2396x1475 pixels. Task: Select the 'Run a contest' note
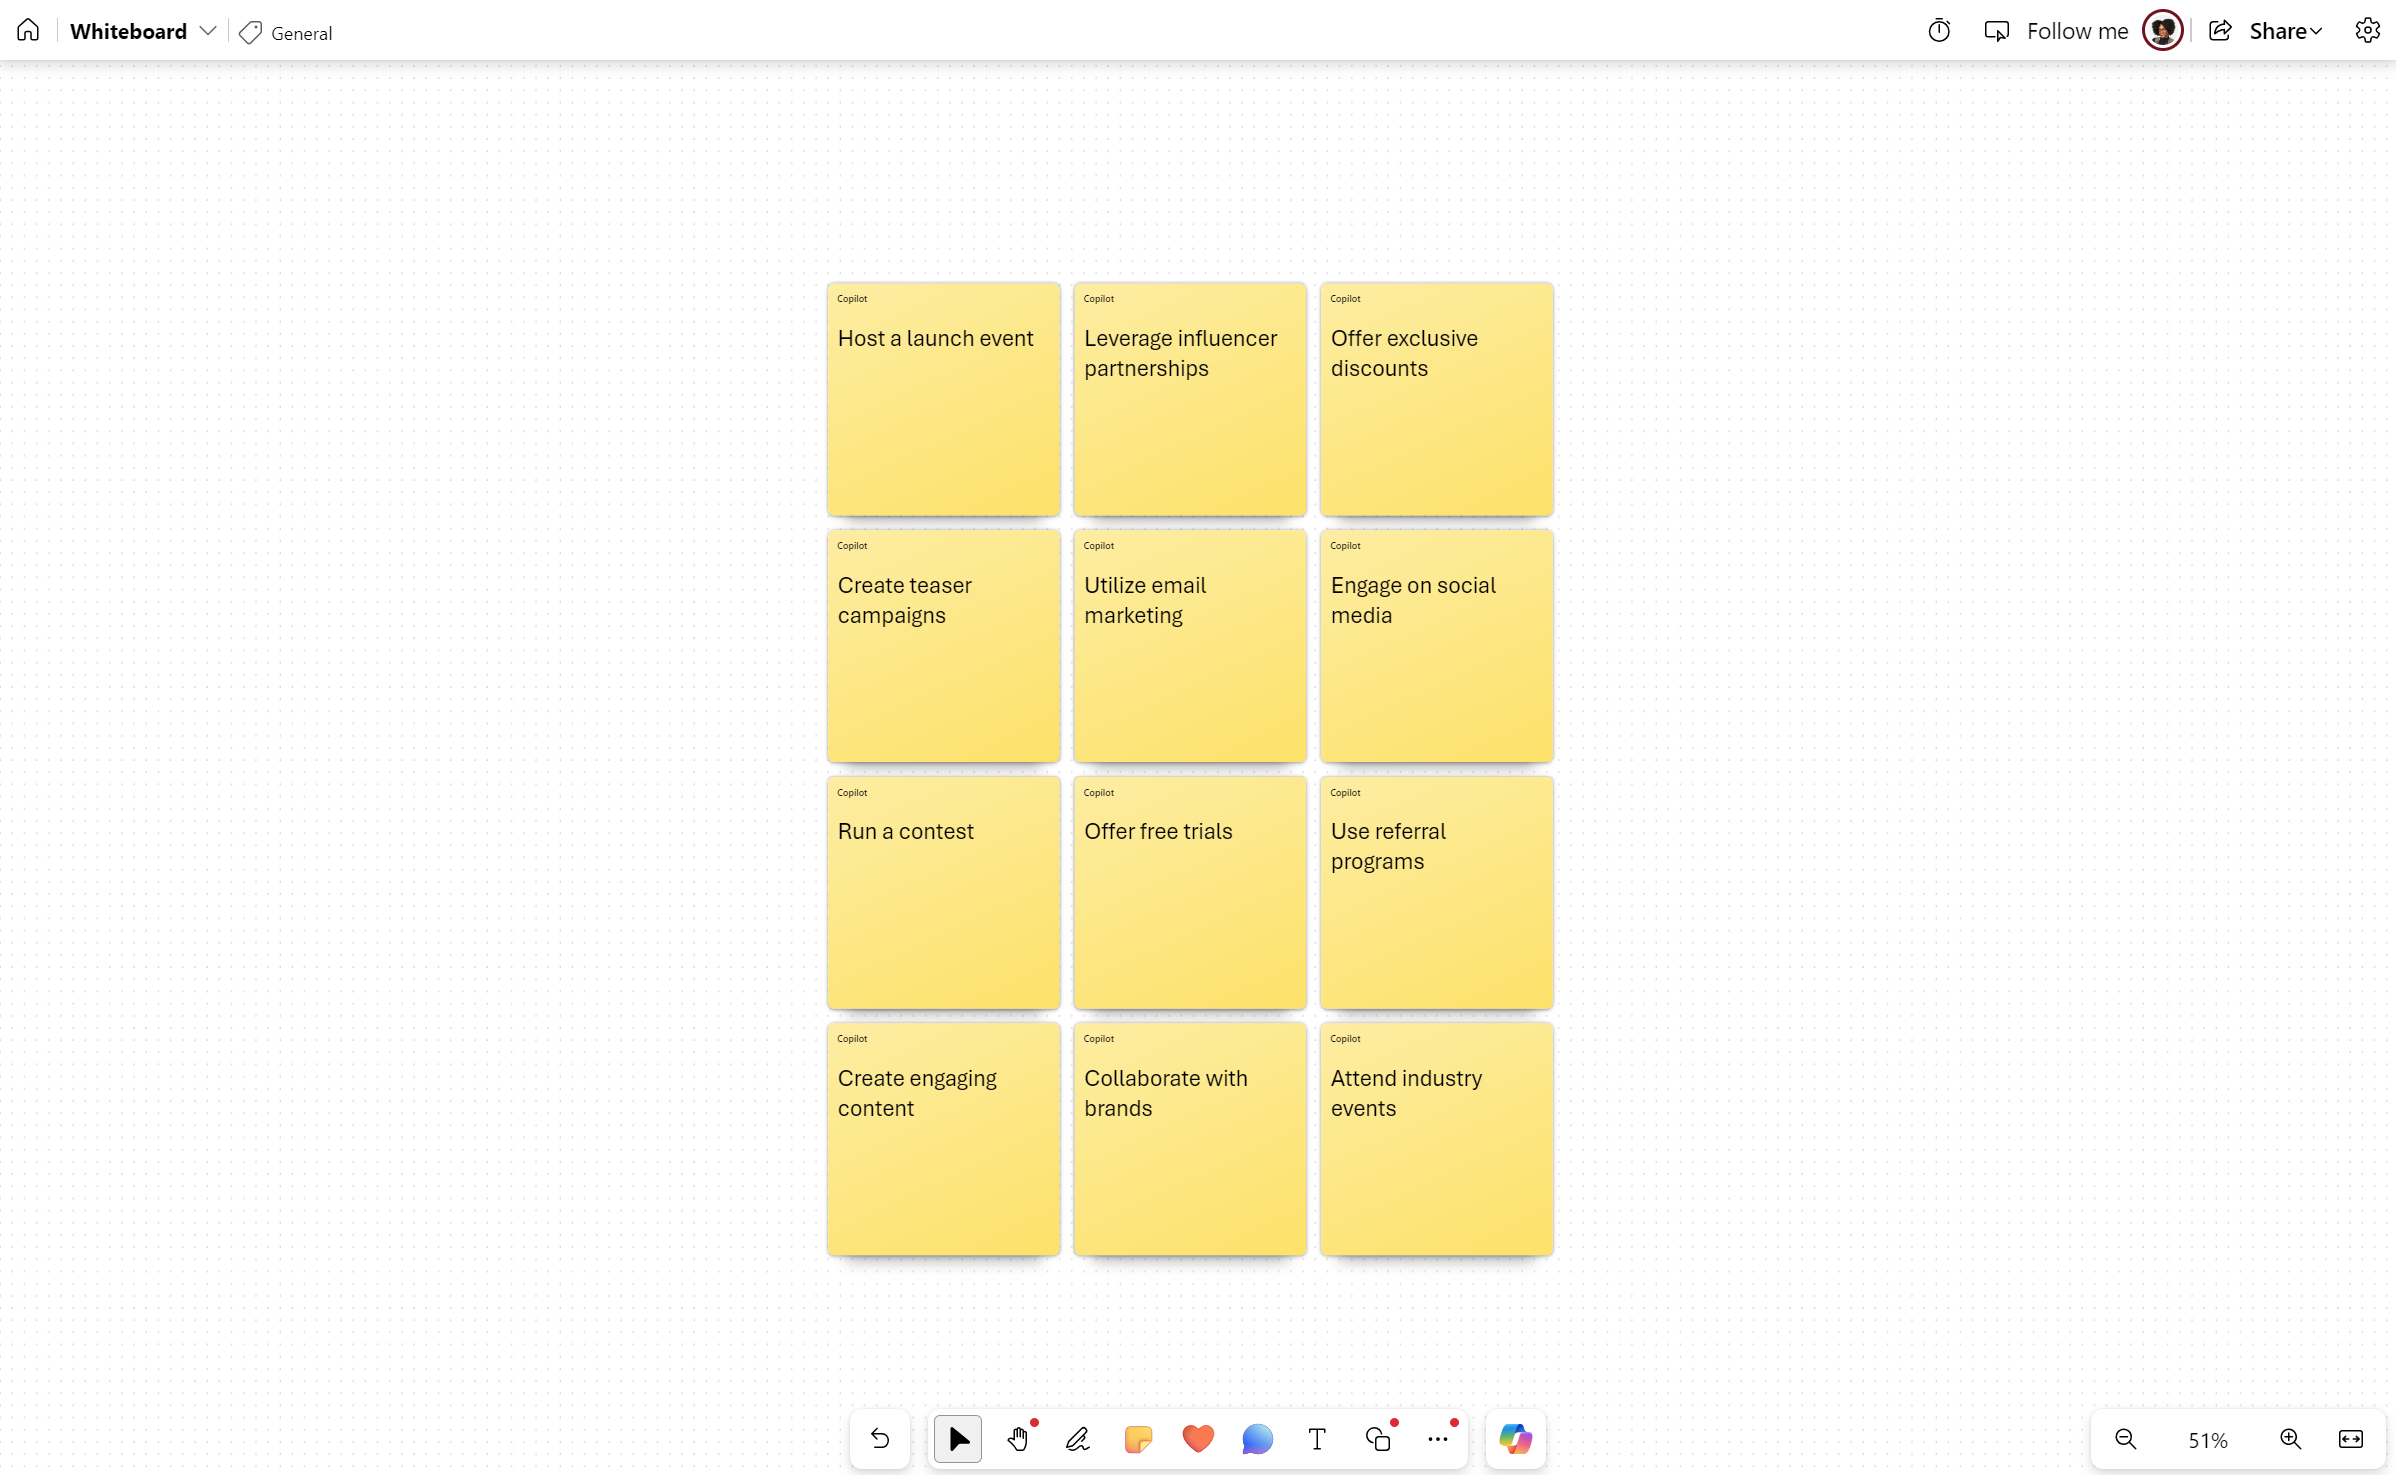[x=943, y=892]
